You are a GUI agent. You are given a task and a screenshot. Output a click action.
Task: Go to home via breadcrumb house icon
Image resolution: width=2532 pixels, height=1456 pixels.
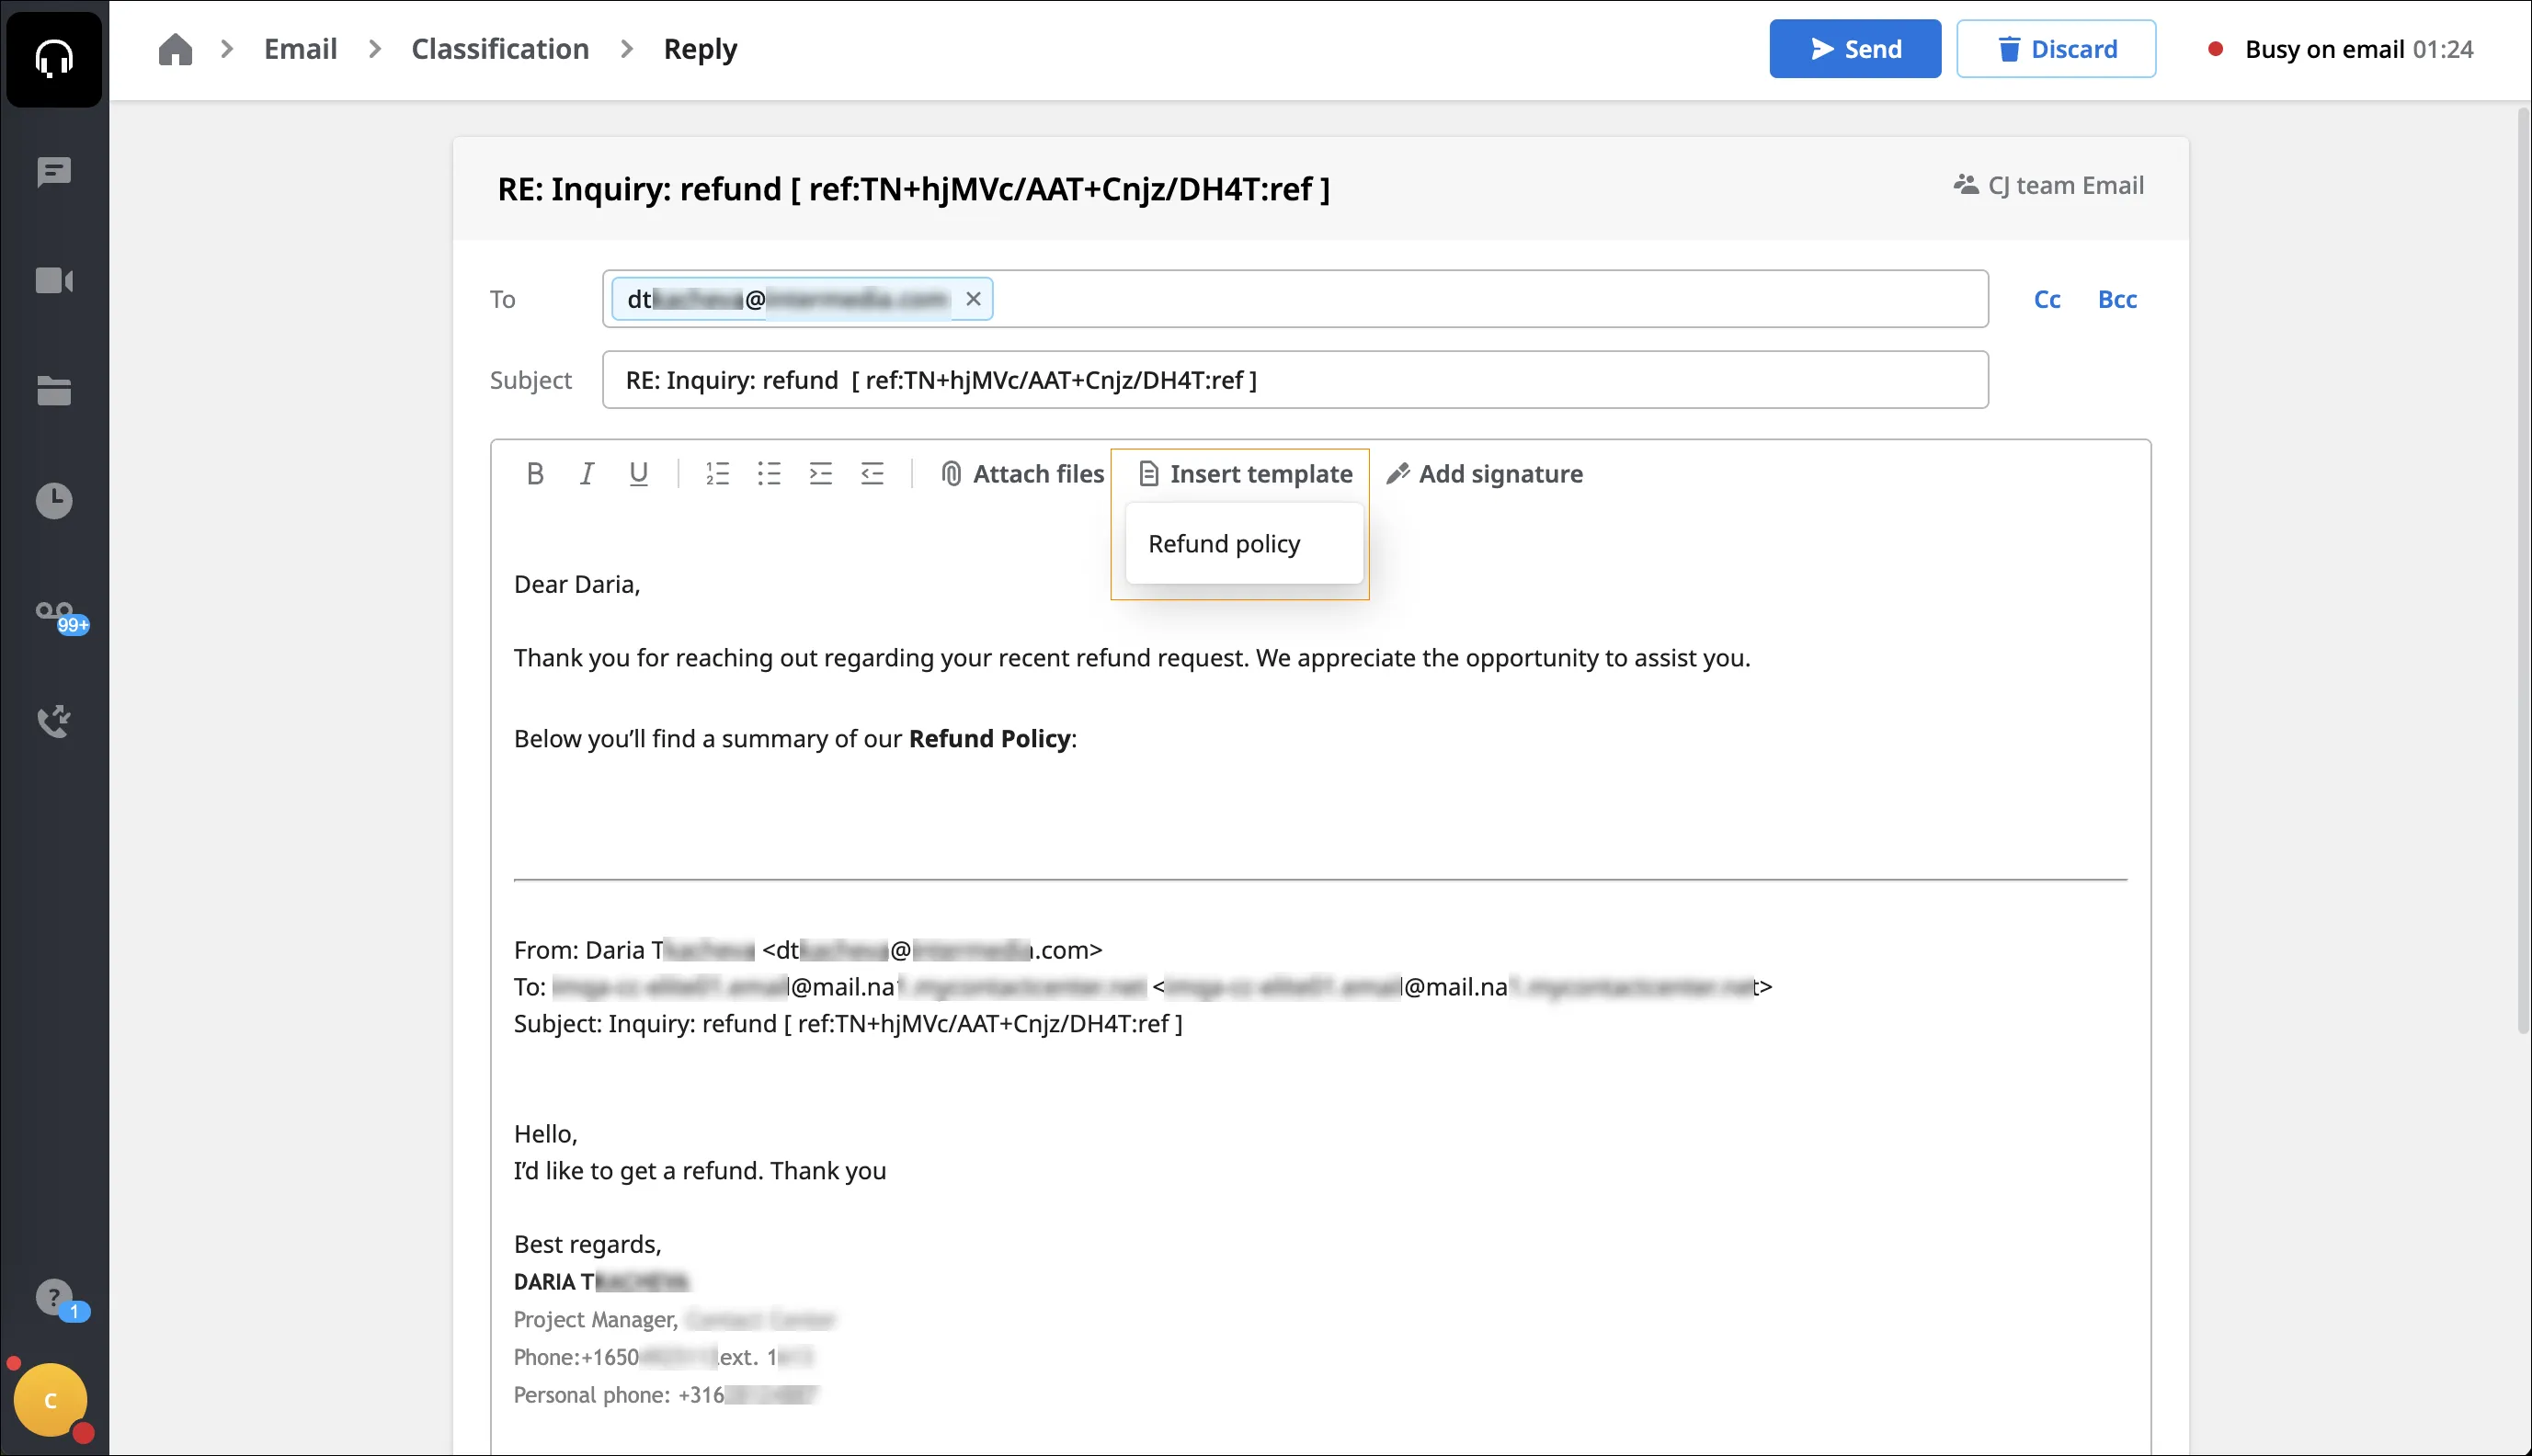pos(175,49)
